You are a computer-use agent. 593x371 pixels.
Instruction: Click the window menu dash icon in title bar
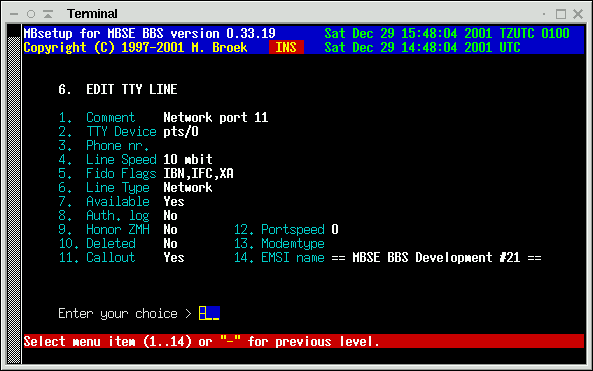(14, 14)
